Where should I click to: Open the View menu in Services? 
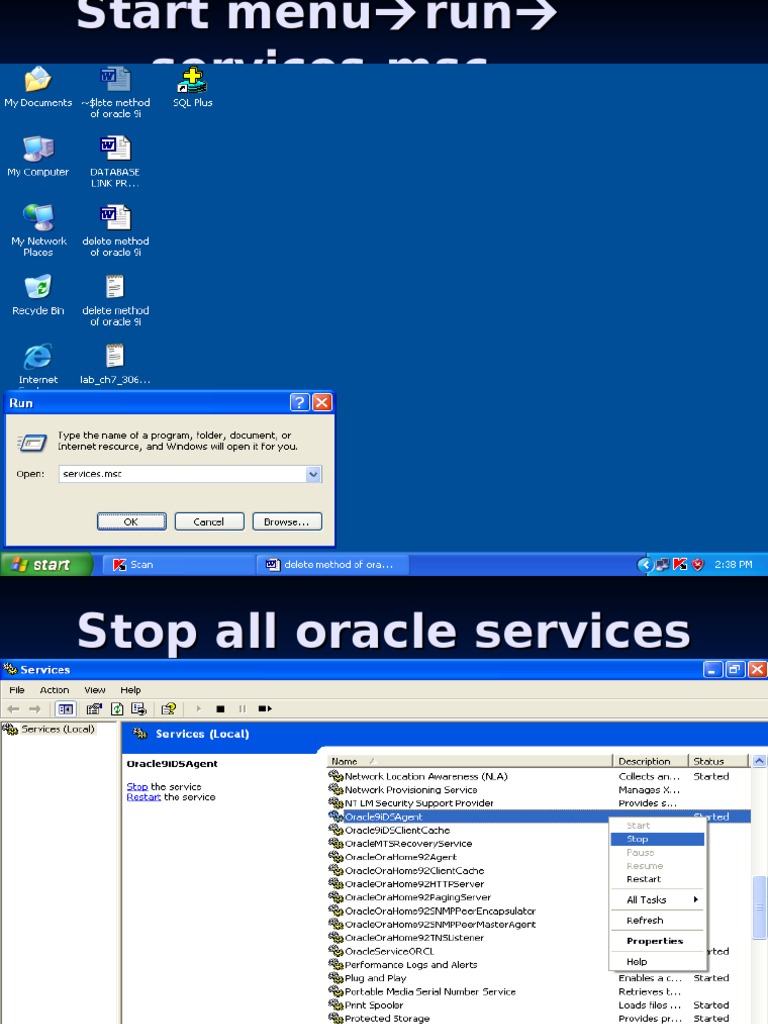point(95,690)
